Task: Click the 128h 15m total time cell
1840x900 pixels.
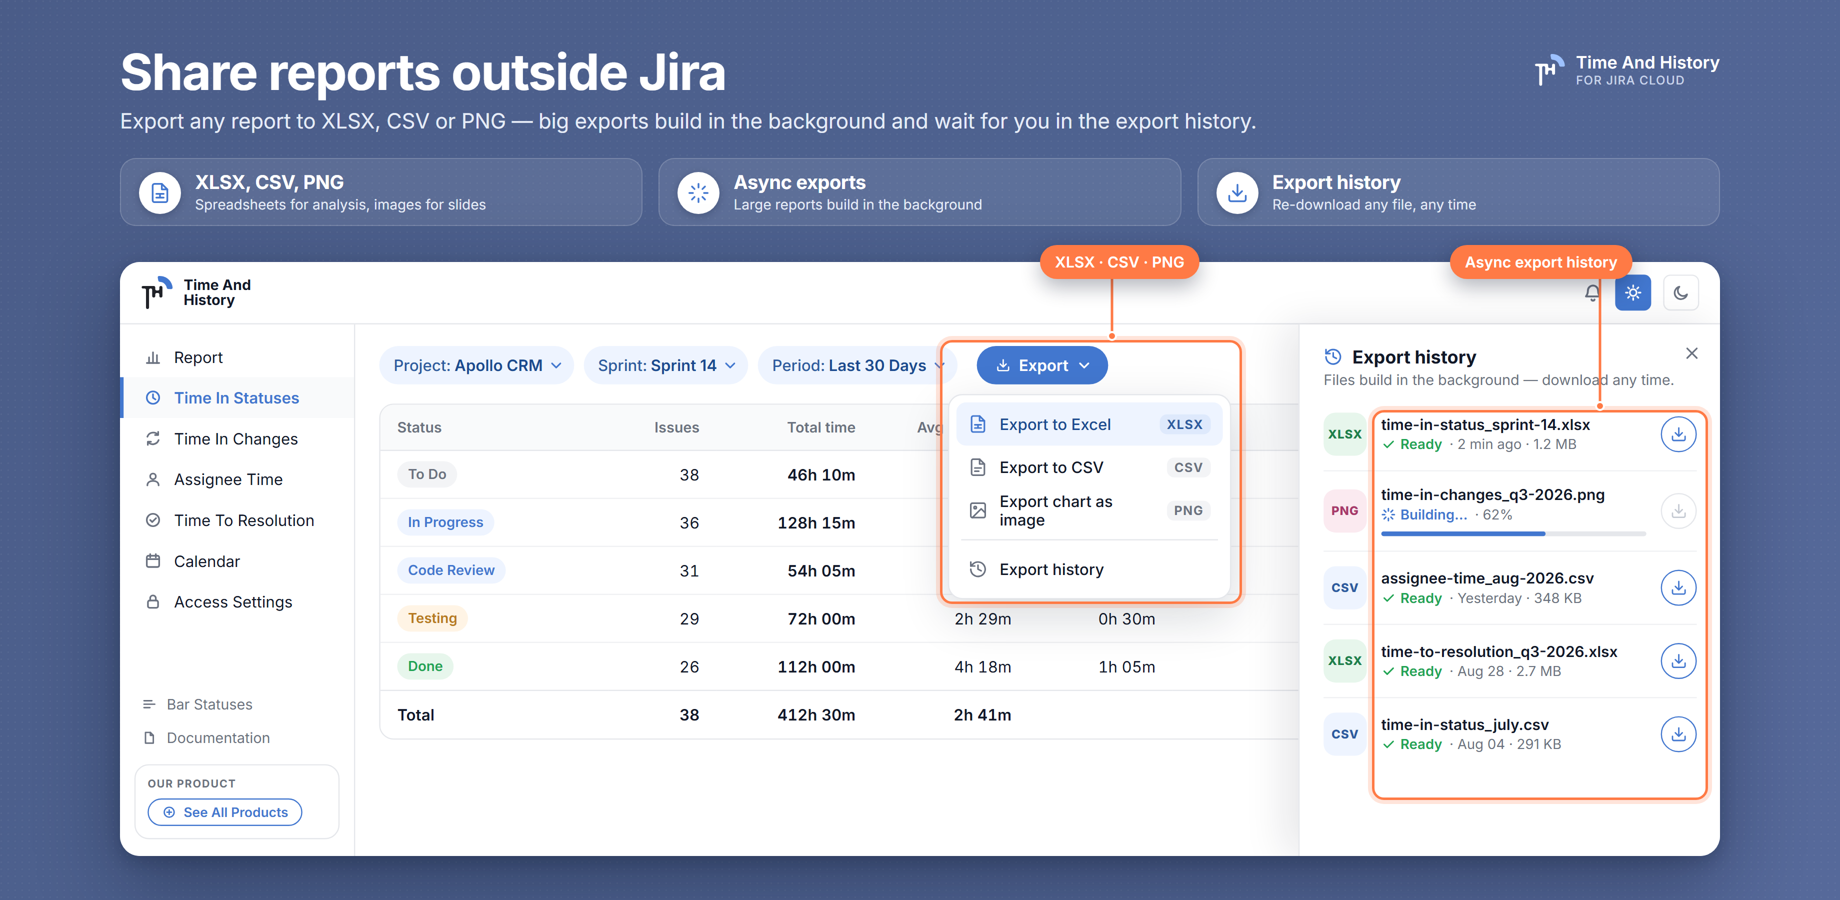Action: click(x=816, y=523)
